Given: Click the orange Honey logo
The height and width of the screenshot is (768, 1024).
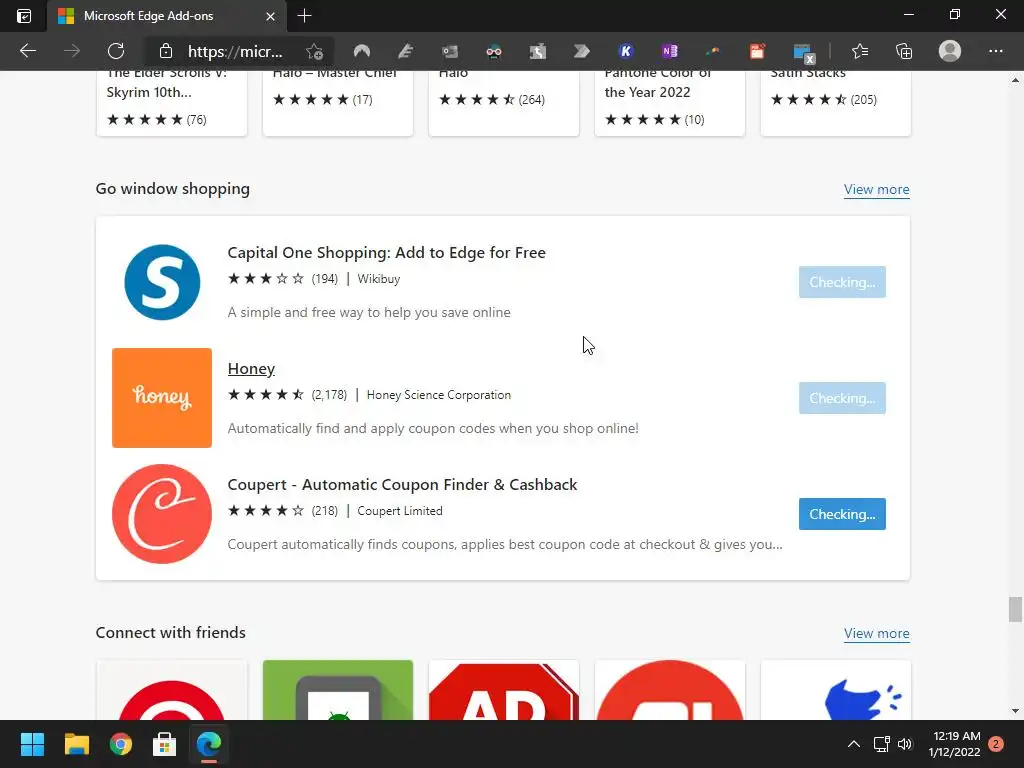Looking at the screenshot, I should point(162,398).
